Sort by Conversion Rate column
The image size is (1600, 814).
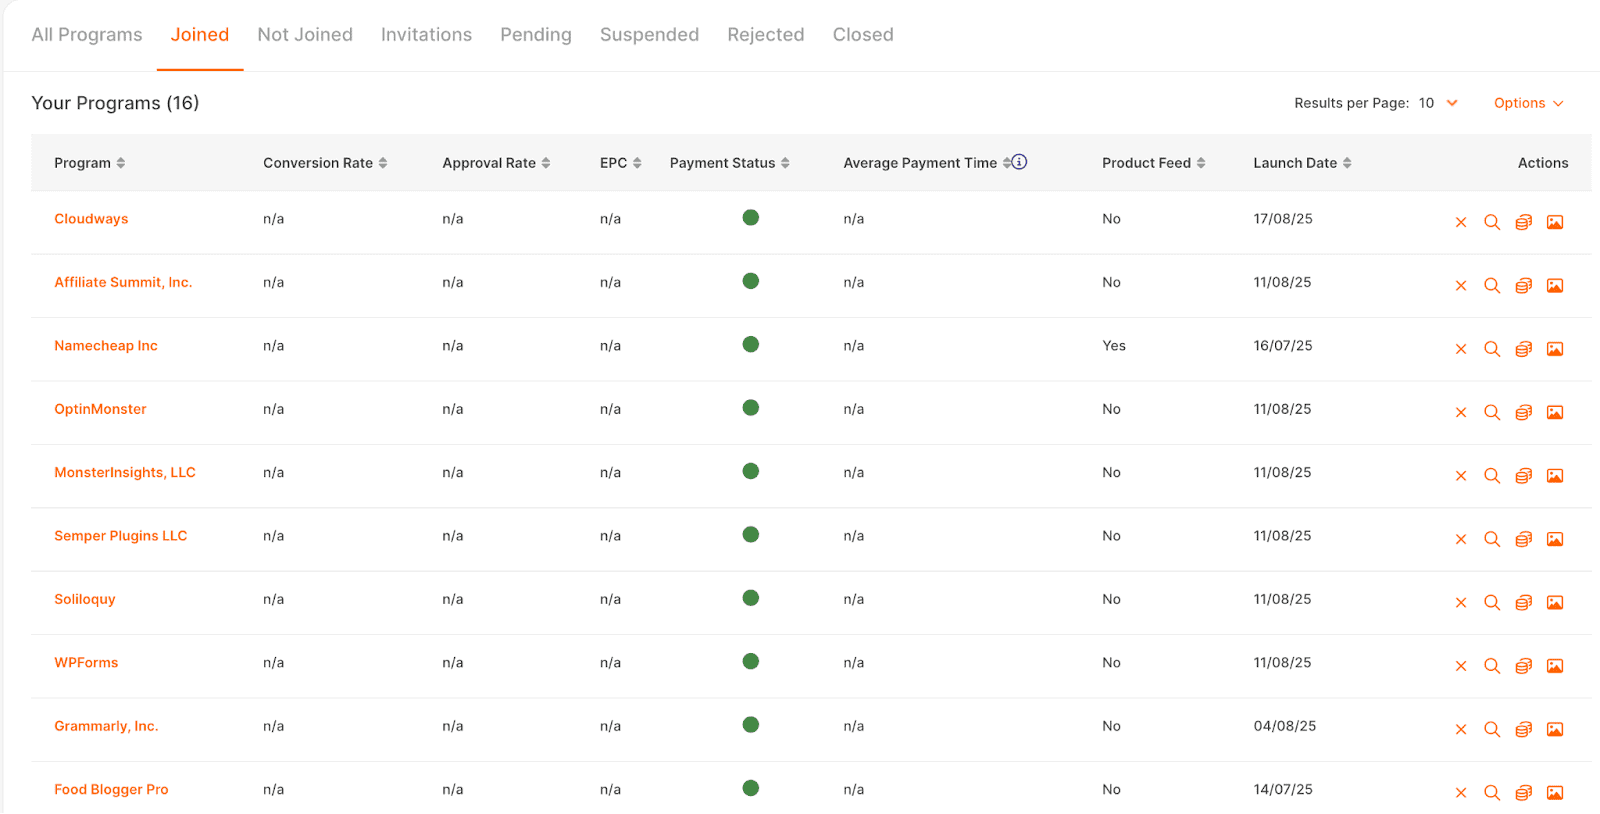(x=325, y=163)
